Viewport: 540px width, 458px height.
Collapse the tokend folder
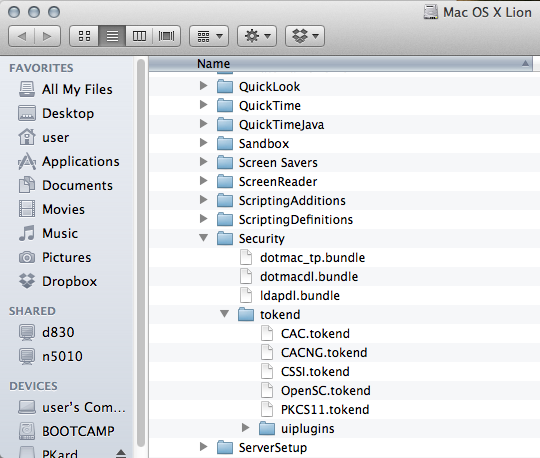click(x=225, y=314)
